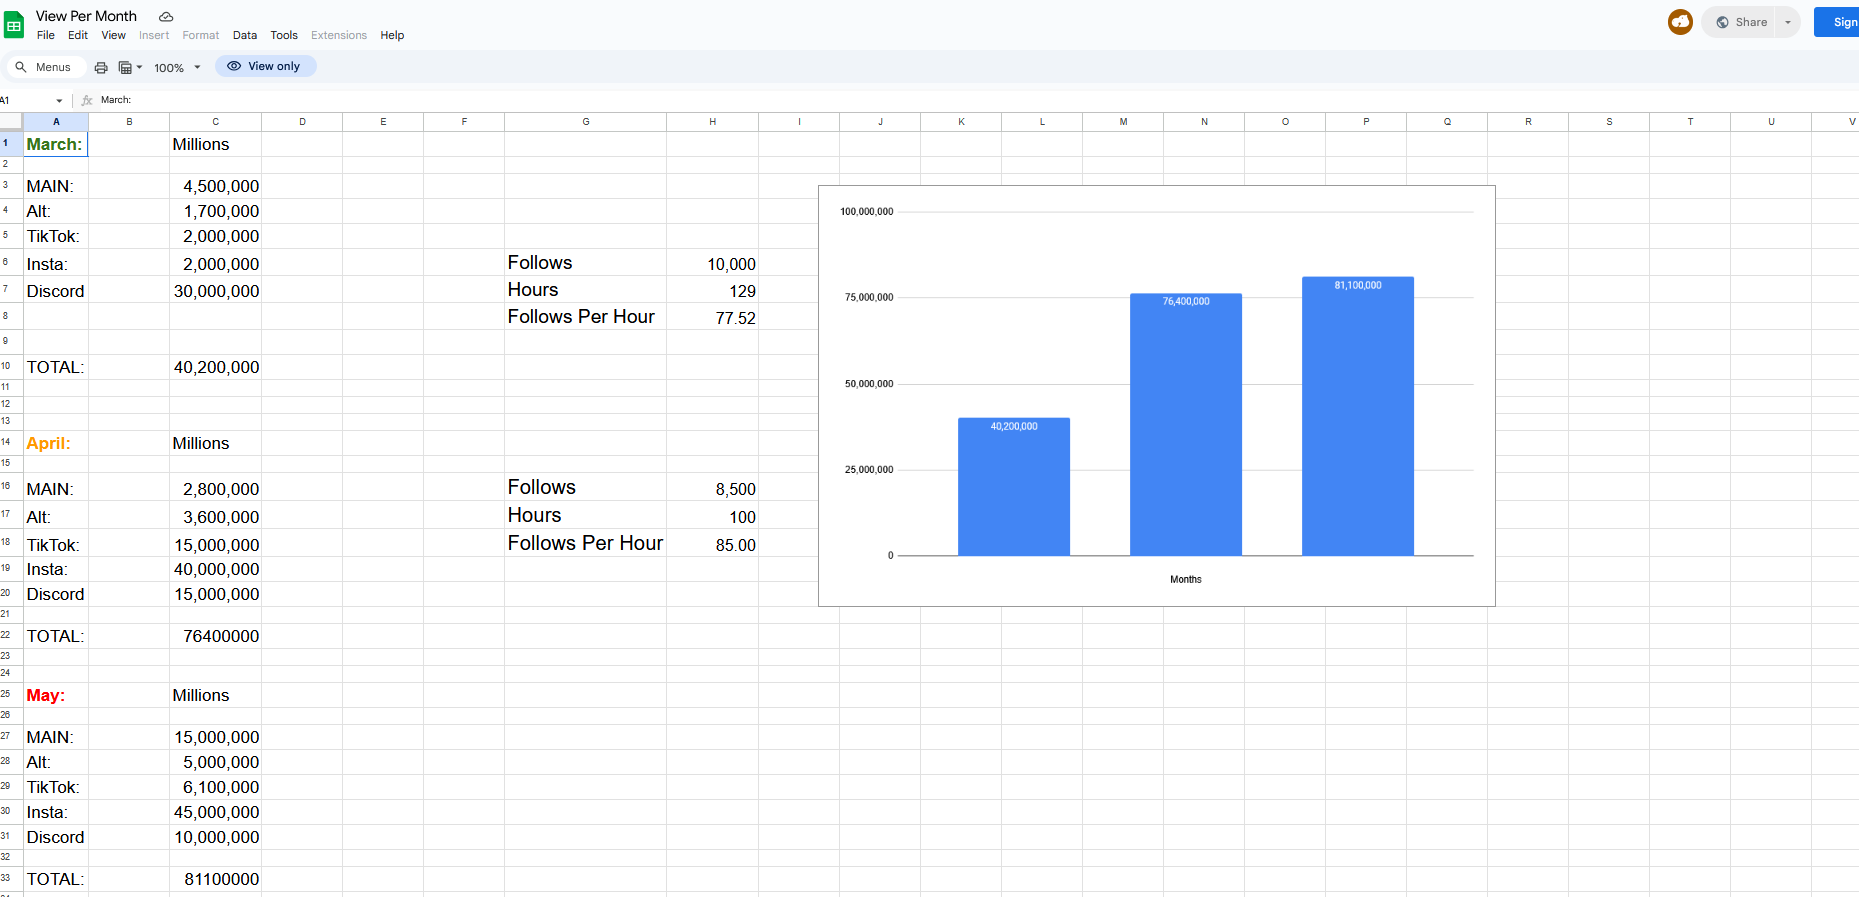Click the Sign in button
This screenshot has width=1859, height=897.
[1838, 22]
